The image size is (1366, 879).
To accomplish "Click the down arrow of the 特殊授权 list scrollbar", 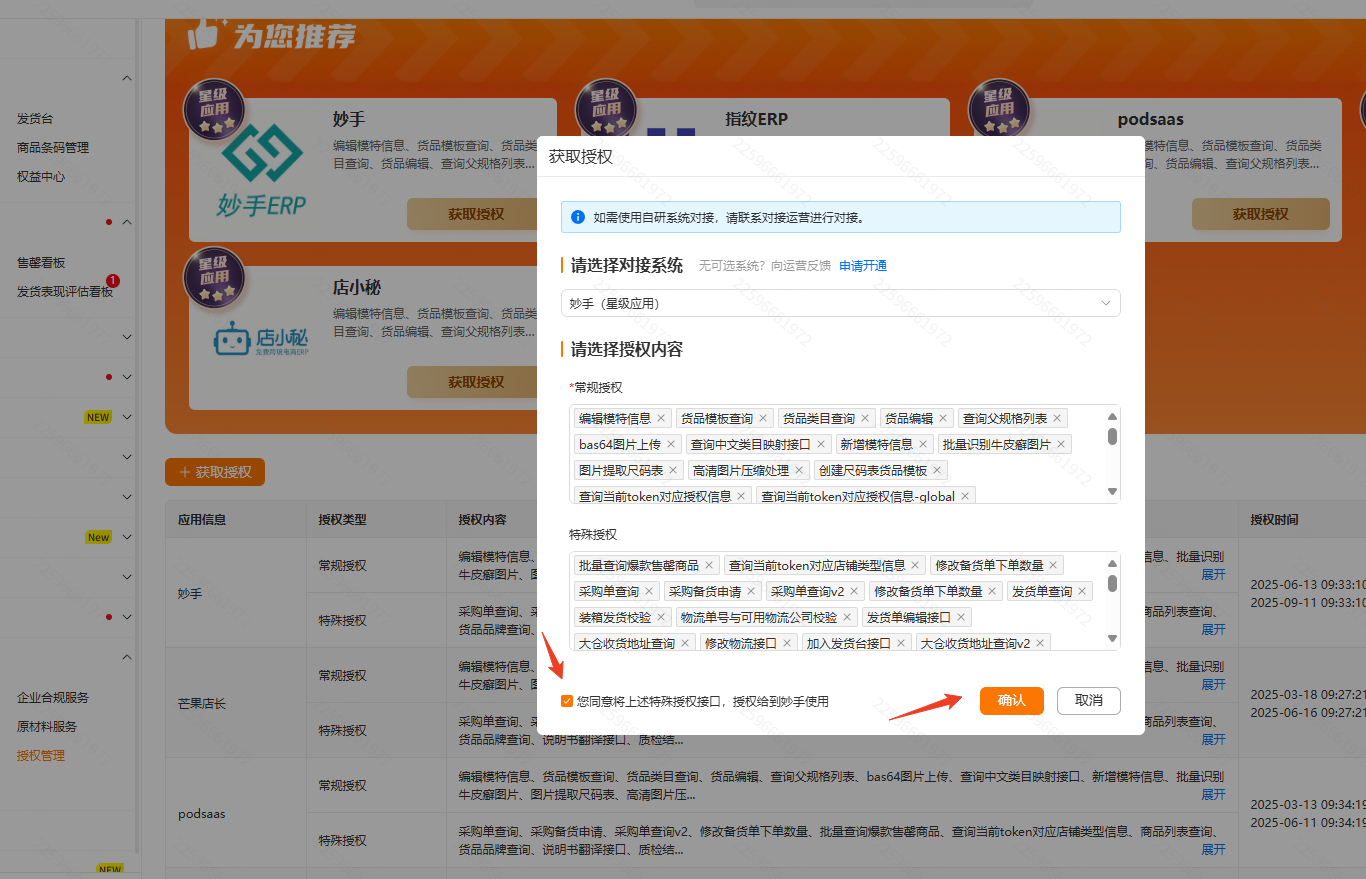I will (1112, 638).
